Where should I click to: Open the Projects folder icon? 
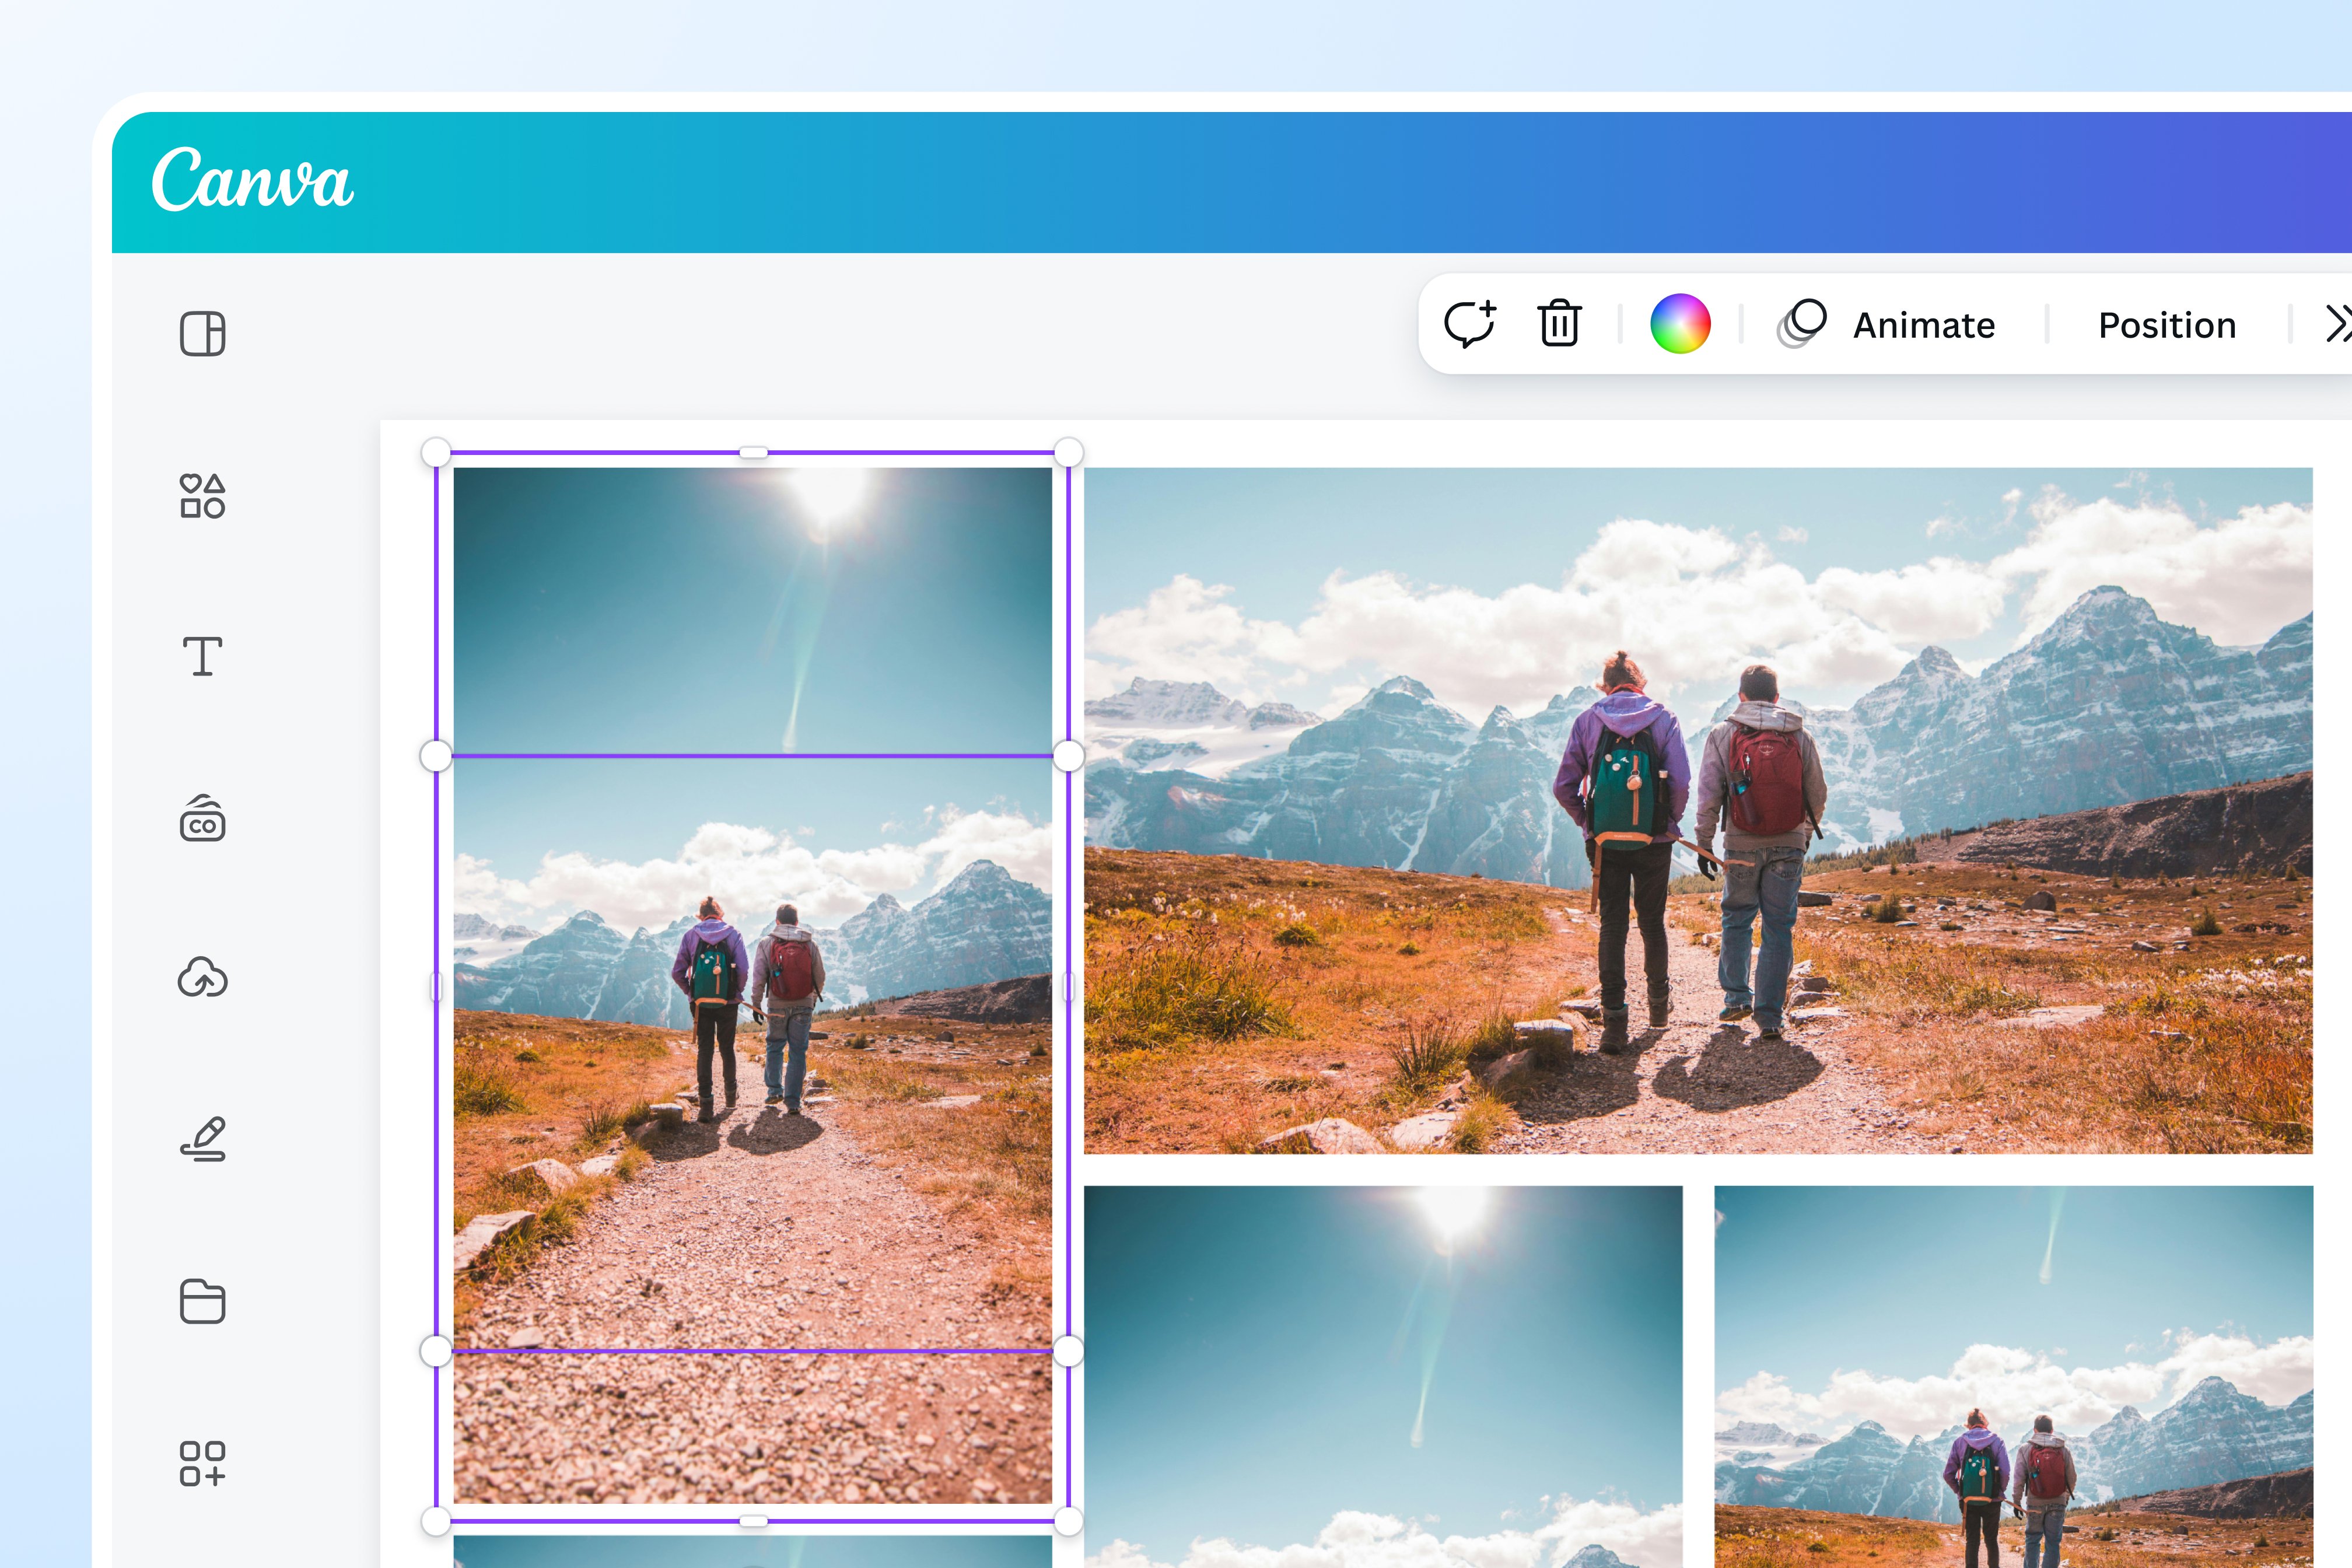click(x=202, y=1301)
